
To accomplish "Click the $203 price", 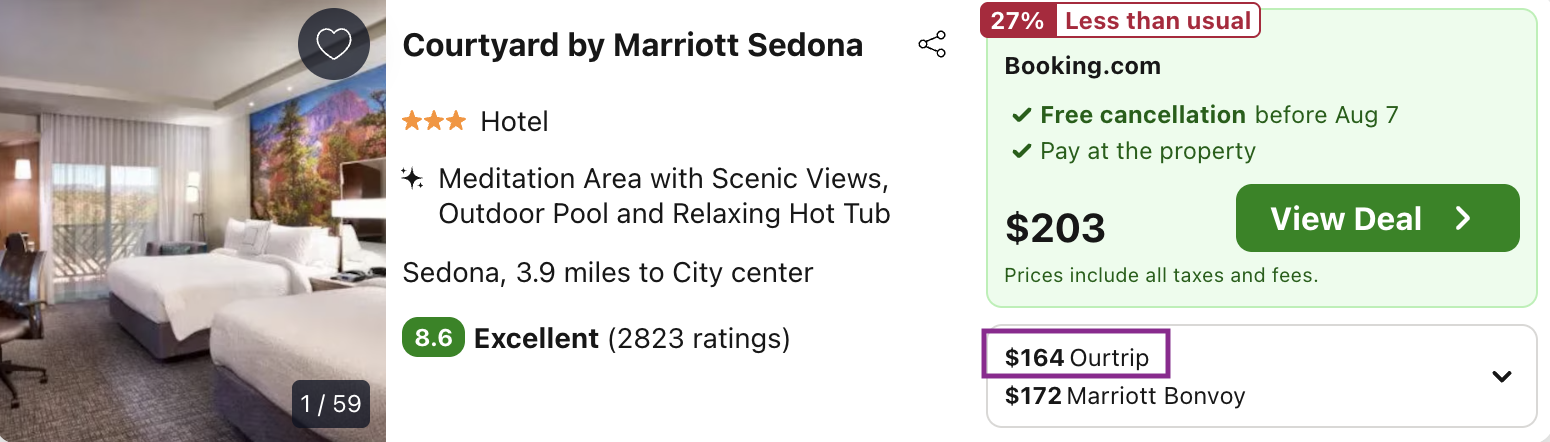I will click(x=1055, y=229).
